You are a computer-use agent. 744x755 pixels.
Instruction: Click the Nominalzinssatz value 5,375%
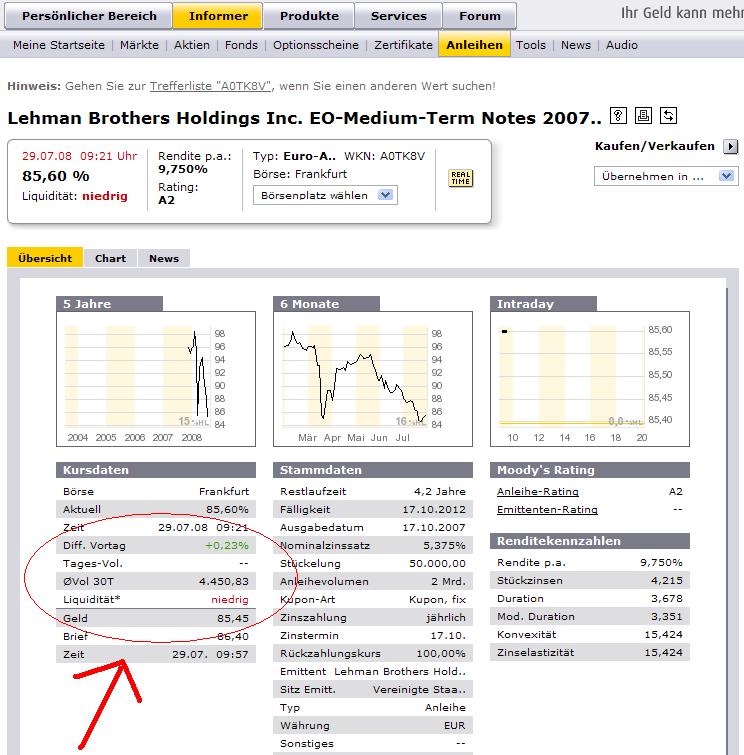tap(444, 546)
